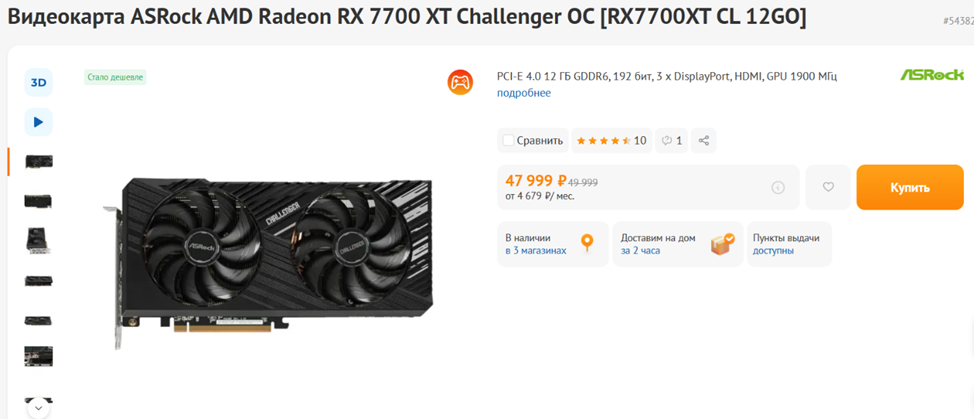Screen dimensions: 974x419
Task: Open the ASRock brand logo
Action: click(932, 75)
